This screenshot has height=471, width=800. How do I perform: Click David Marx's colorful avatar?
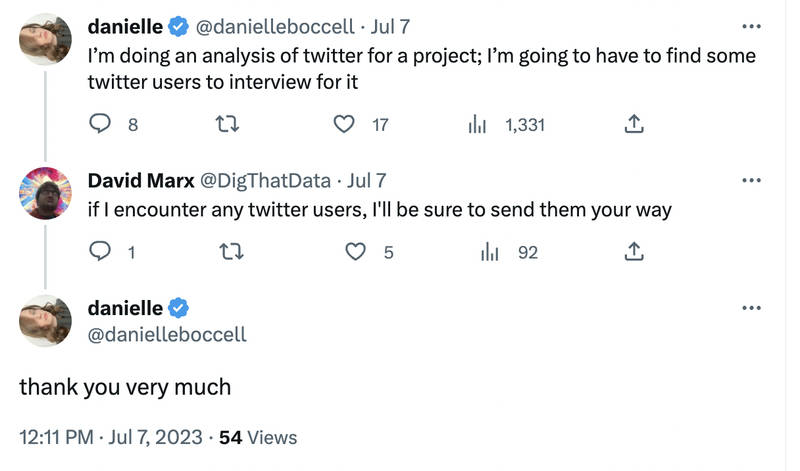click(x=45, y=193)
